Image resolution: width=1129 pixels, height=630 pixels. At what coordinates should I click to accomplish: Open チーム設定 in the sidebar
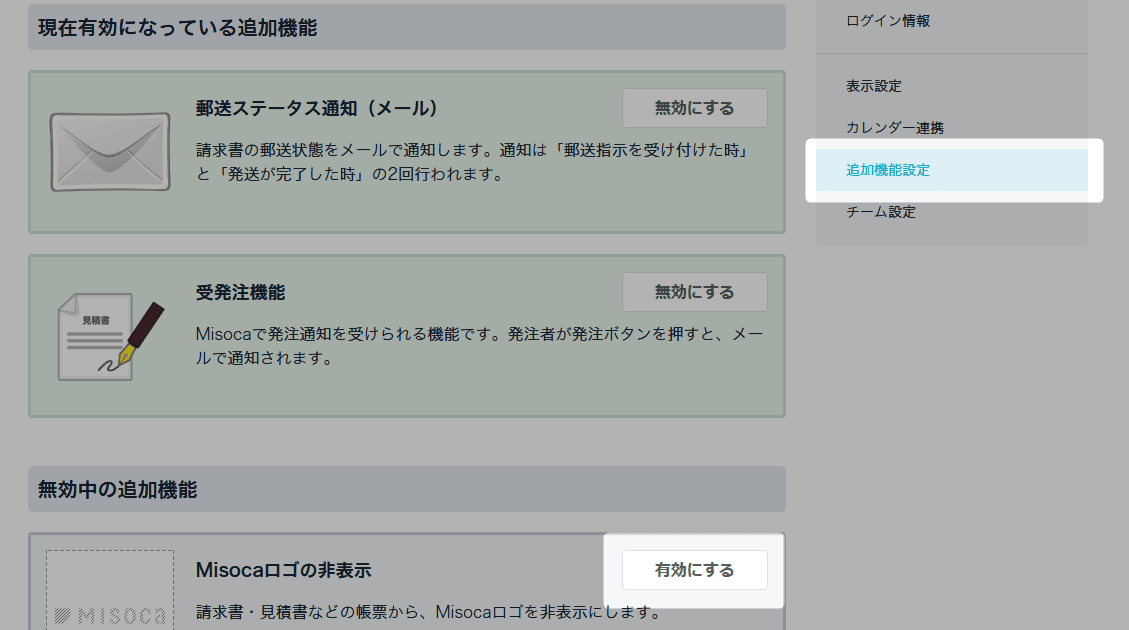pyautogui.click(x=881, y=212)
